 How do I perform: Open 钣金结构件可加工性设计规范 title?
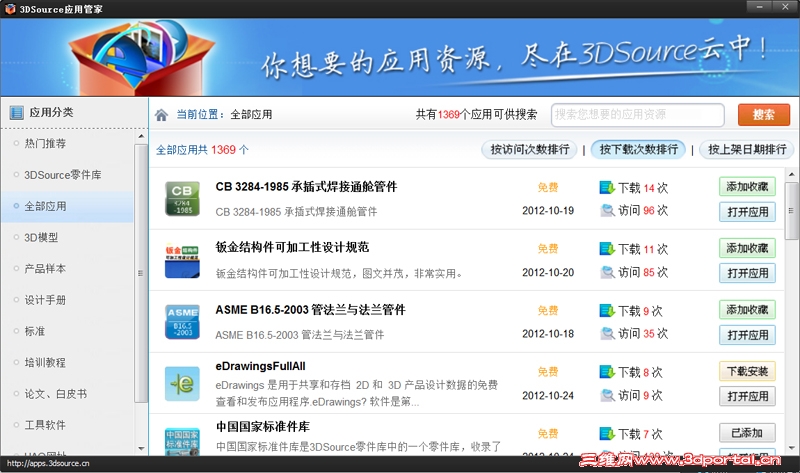(292, 247)
